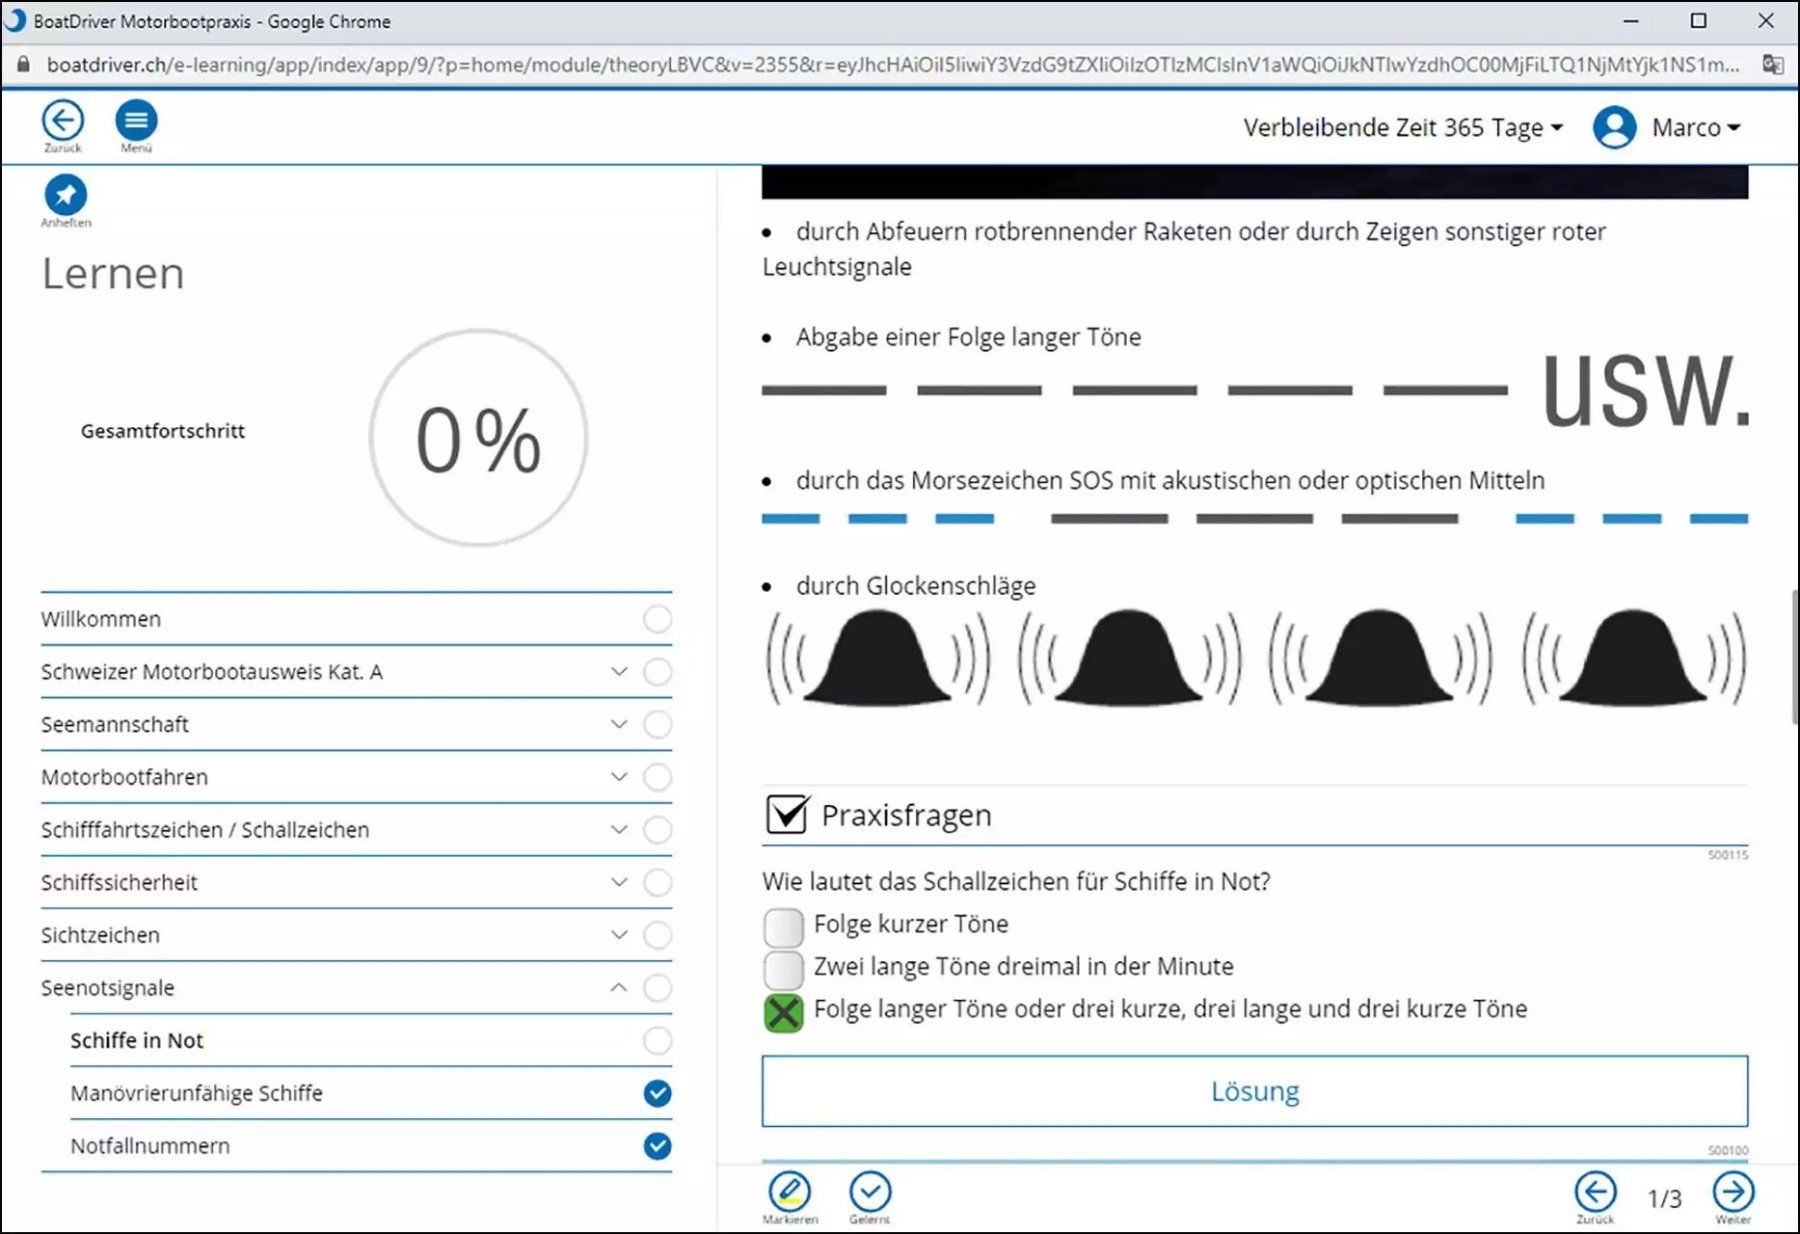The width and height of the screenshot is (1800, 1234).
Task: Go to previous page with bottom Zurück arrow
Action: pos(1595,1191)
